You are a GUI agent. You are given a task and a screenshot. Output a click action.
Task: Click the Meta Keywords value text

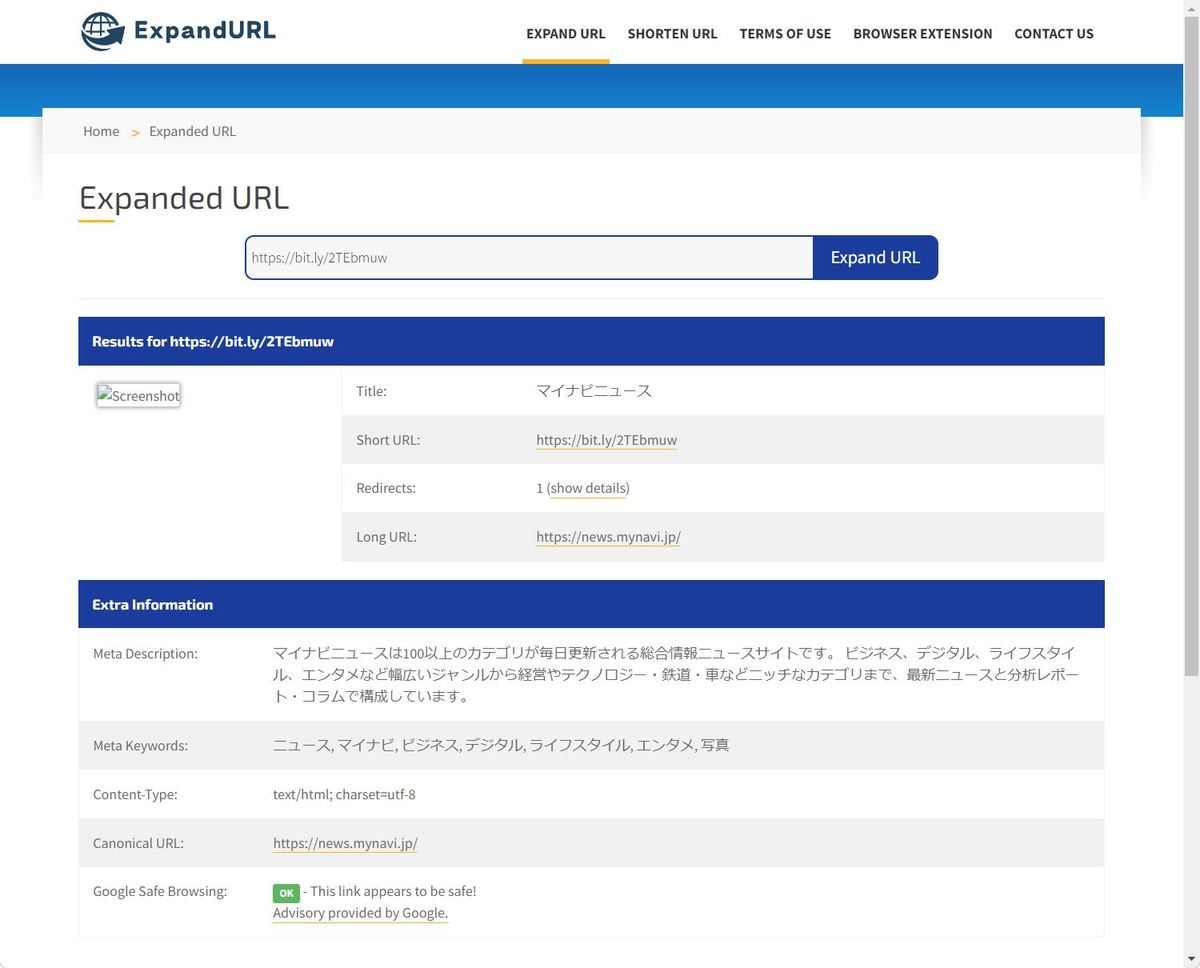(501, 745)
